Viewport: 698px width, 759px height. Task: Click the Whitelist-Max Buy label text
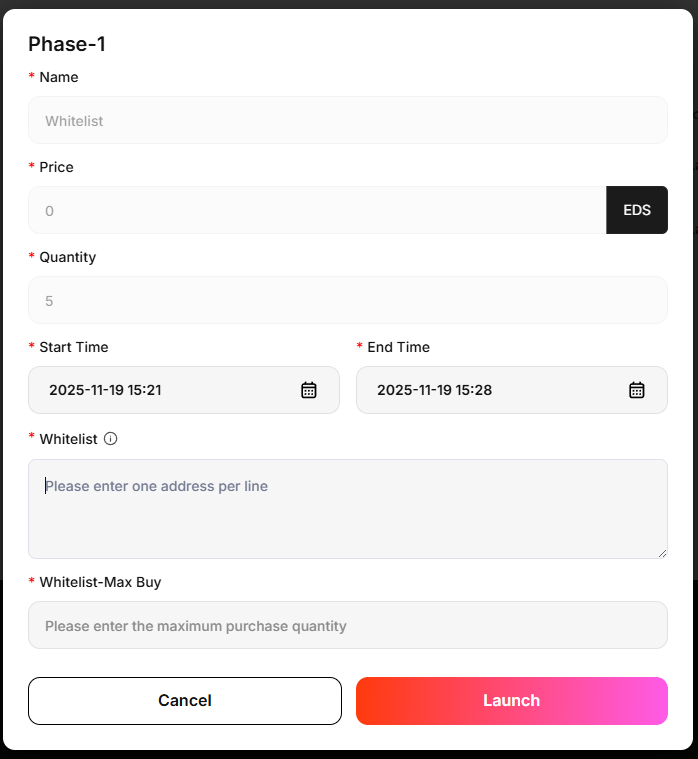[100, 581]
